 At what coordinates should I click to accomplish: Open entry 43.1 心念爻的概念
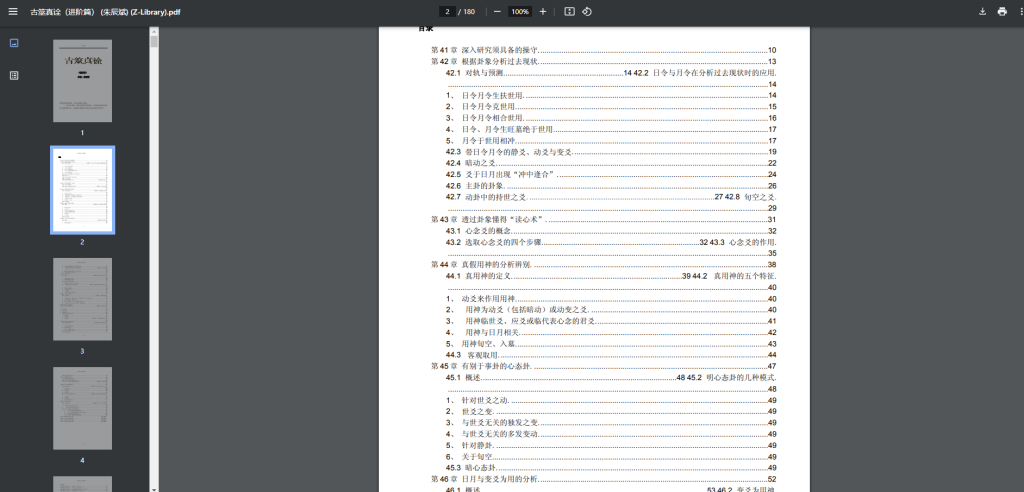tap(611, 231)
